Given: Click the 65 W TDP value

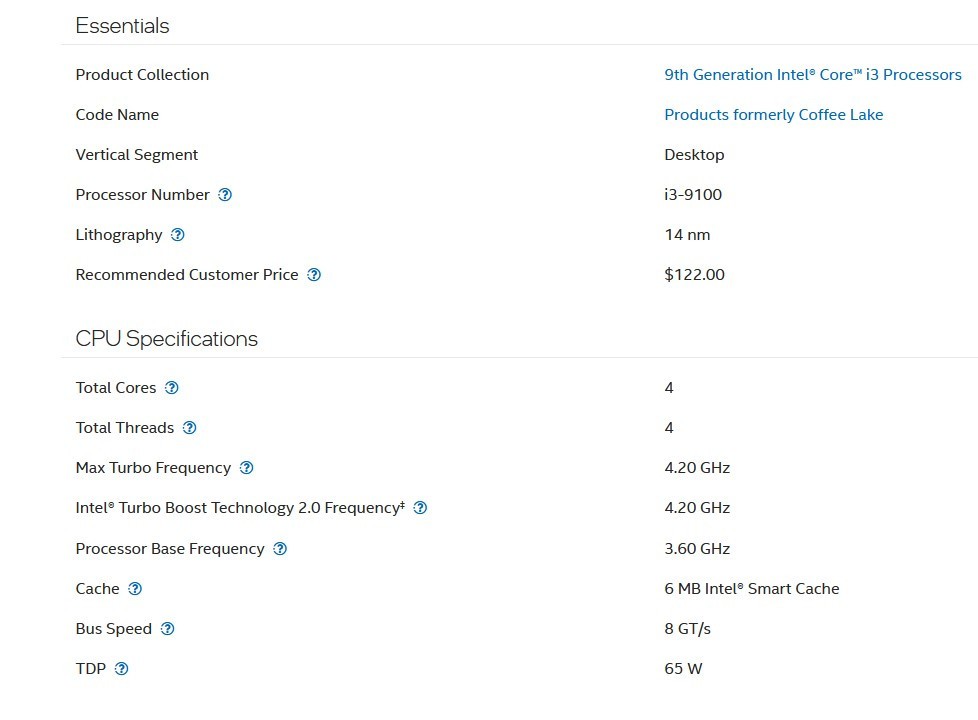Looking at the screenshot, I should (x=683, y=668).
